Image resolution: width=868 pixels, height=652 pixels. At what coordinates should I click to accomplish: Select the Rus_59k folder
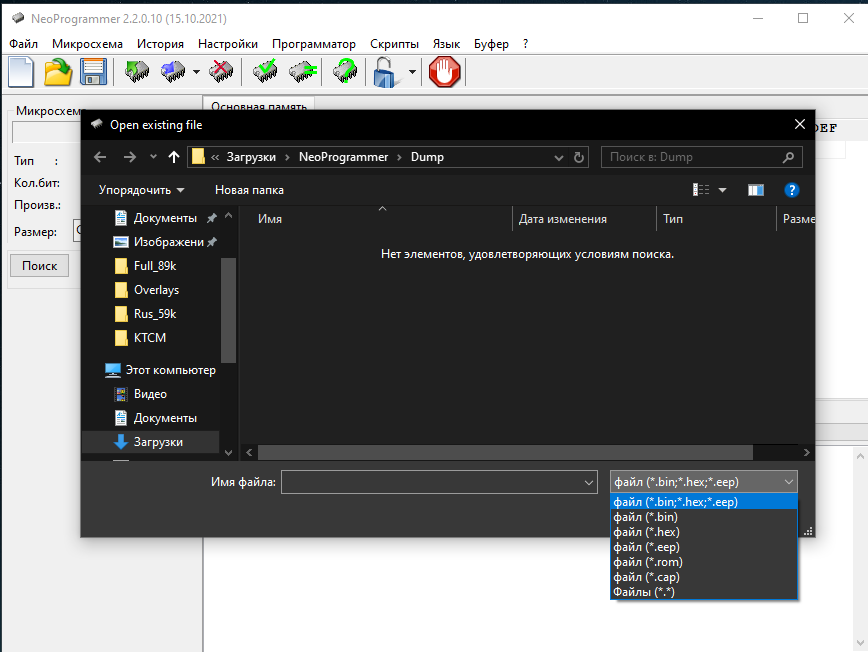coord(155,314)
